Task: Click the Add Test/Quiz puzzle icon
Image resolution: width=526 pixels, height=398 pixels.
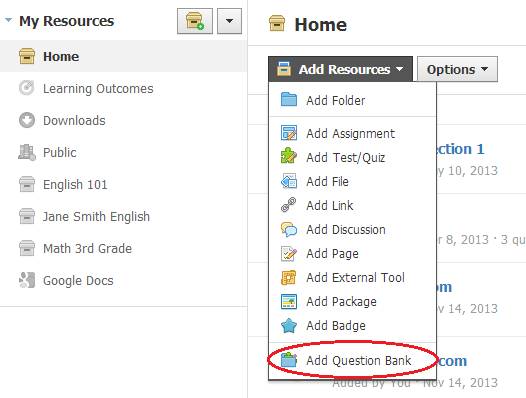Action: [x=289, y=157]
